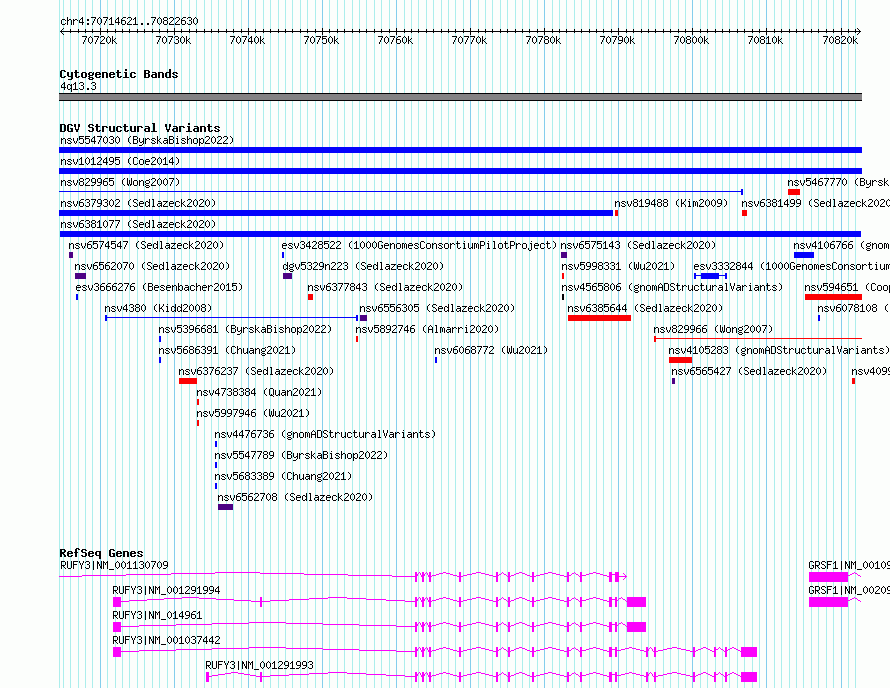Open the RUFY3|NM_001291993 transcript
This screenshot has height=688, width=890.
[259, 665]
